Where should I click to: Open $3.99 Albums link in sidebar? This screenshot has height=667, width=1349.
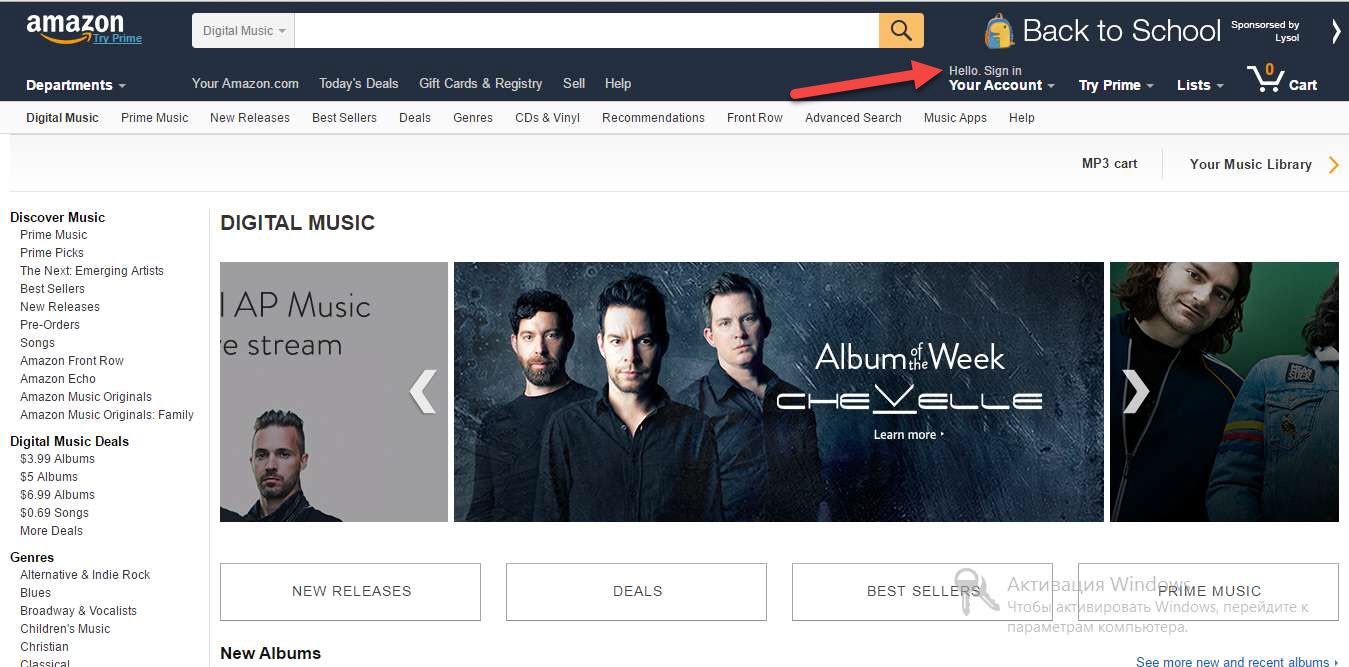coord(57,459)
